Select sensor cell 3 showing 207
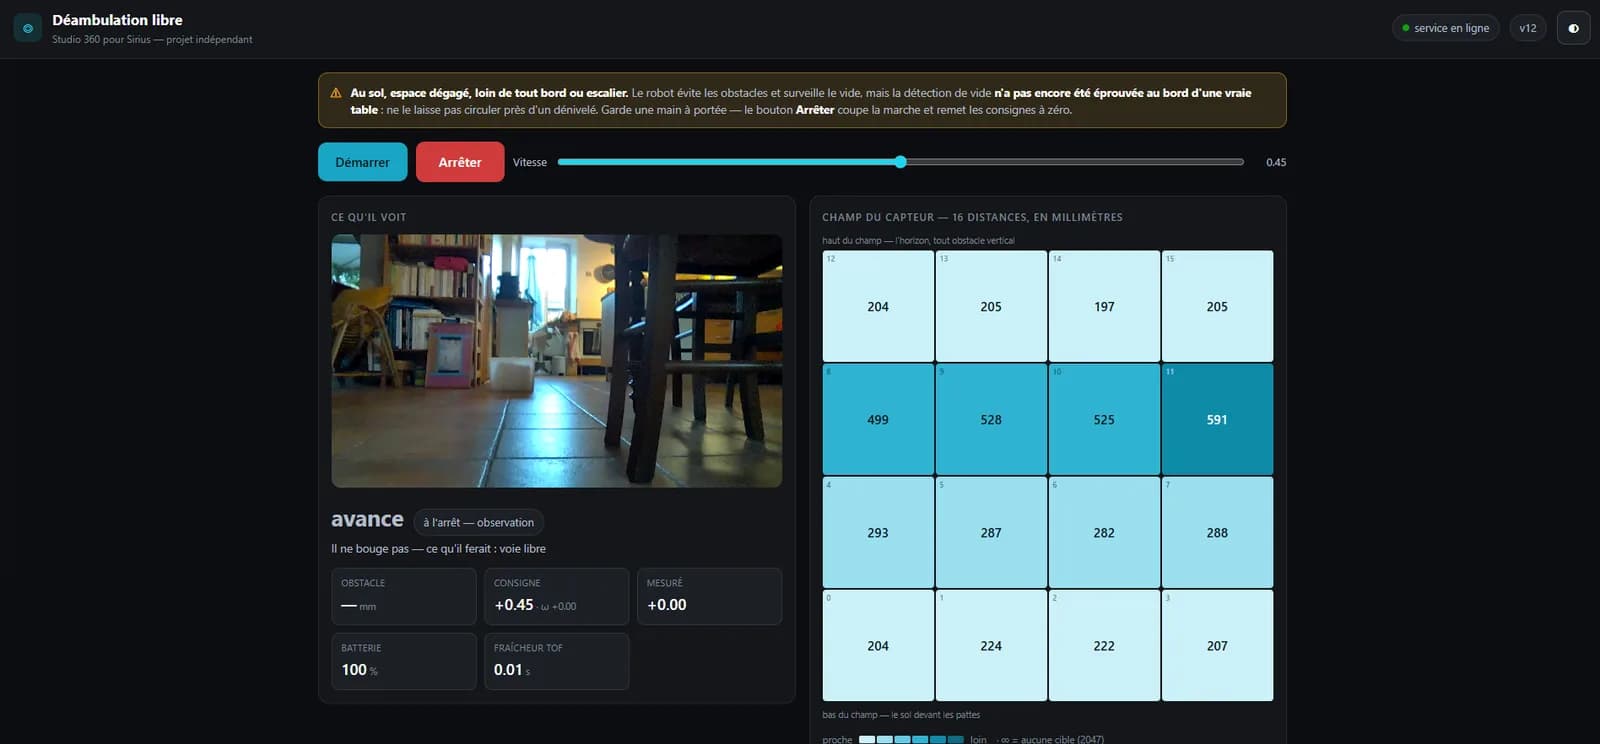Viewport: 1600px width, 744px height. 1217,645
